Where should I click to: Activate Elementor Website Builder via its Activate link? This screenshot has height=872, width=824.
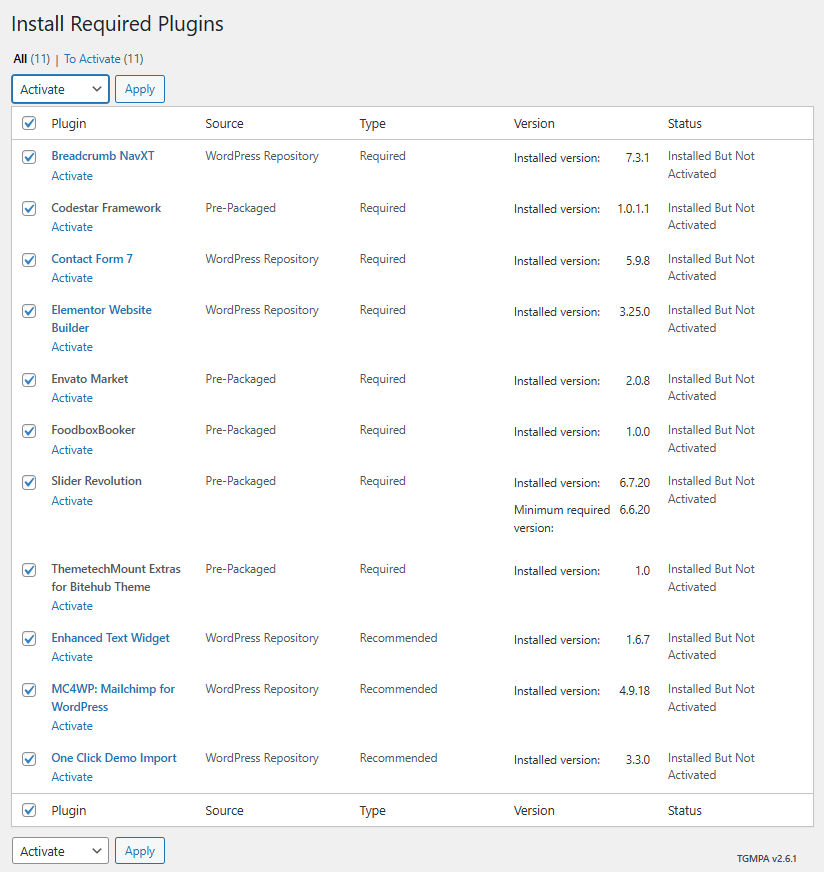(x=72, y=347)
